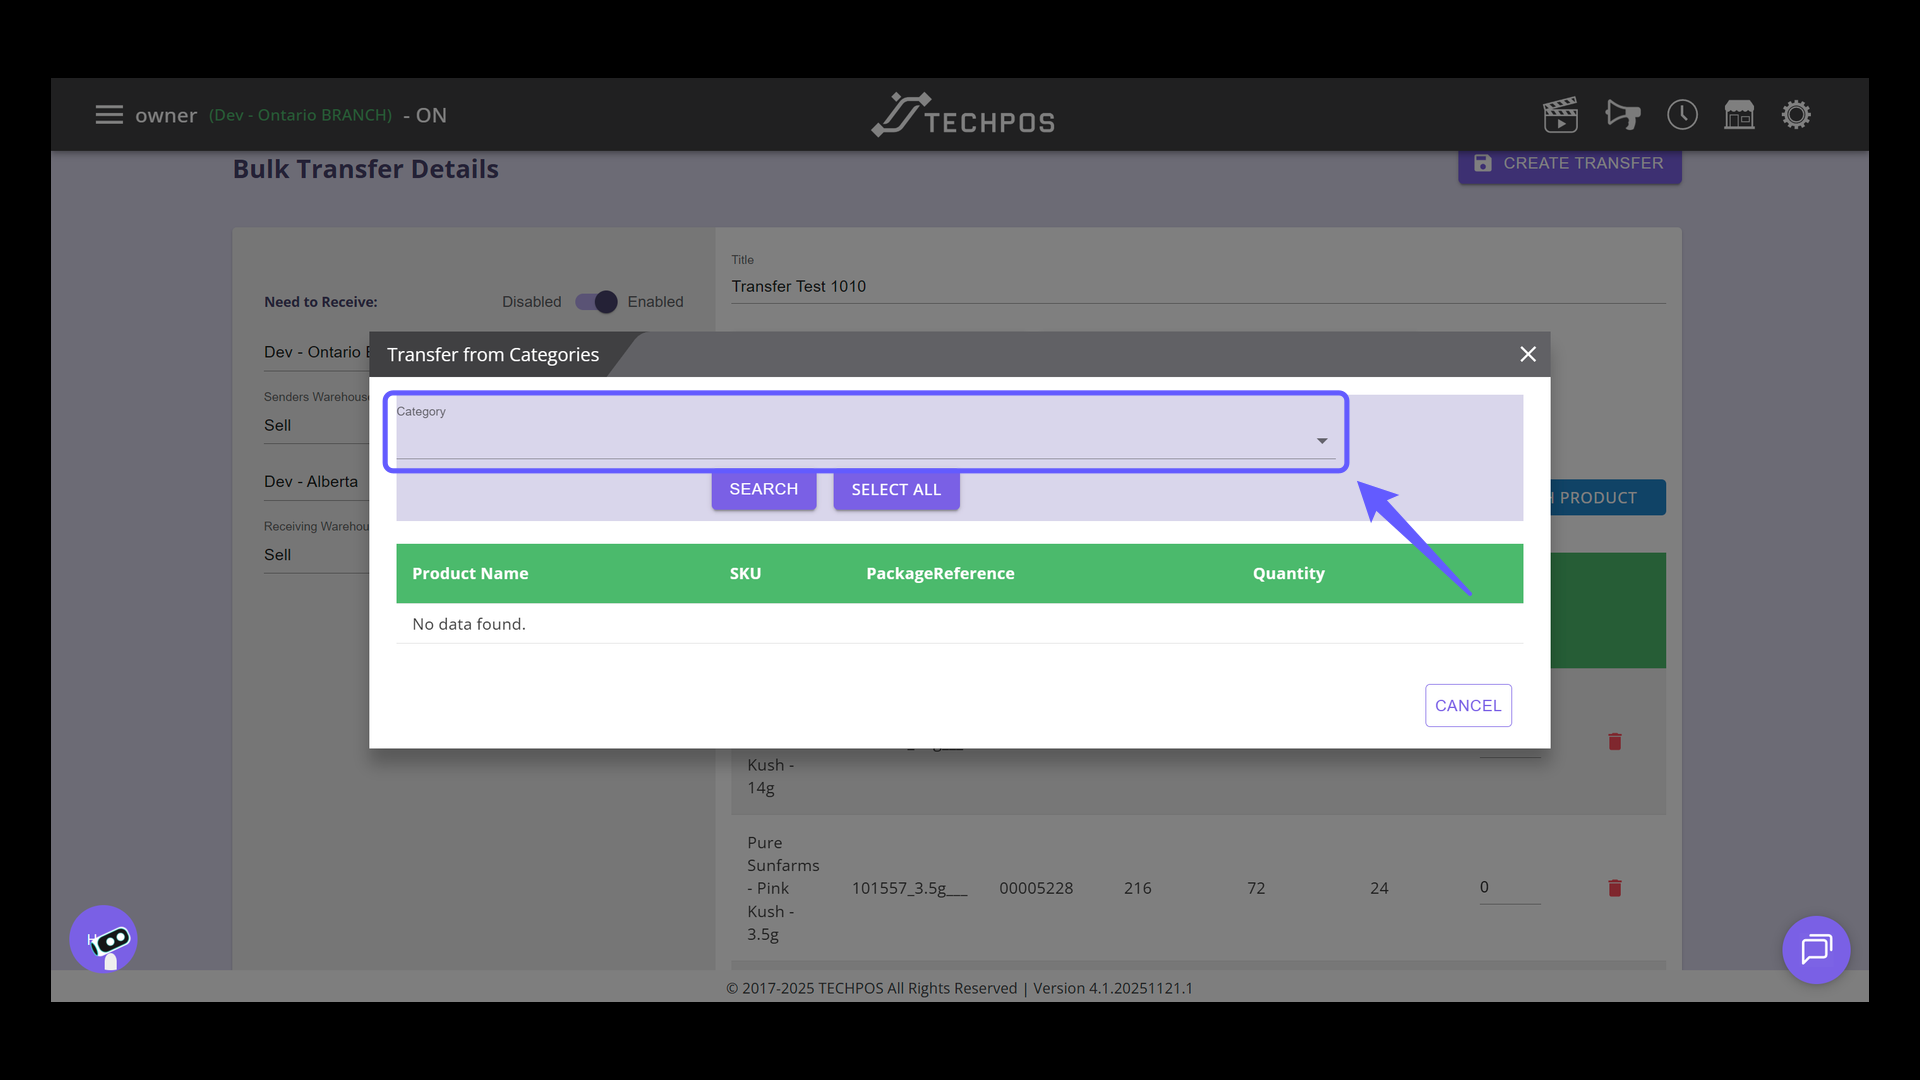Click the CREATE TRANSFER button
This screenshot has height=1080, width=1920.
(1569, 164)
